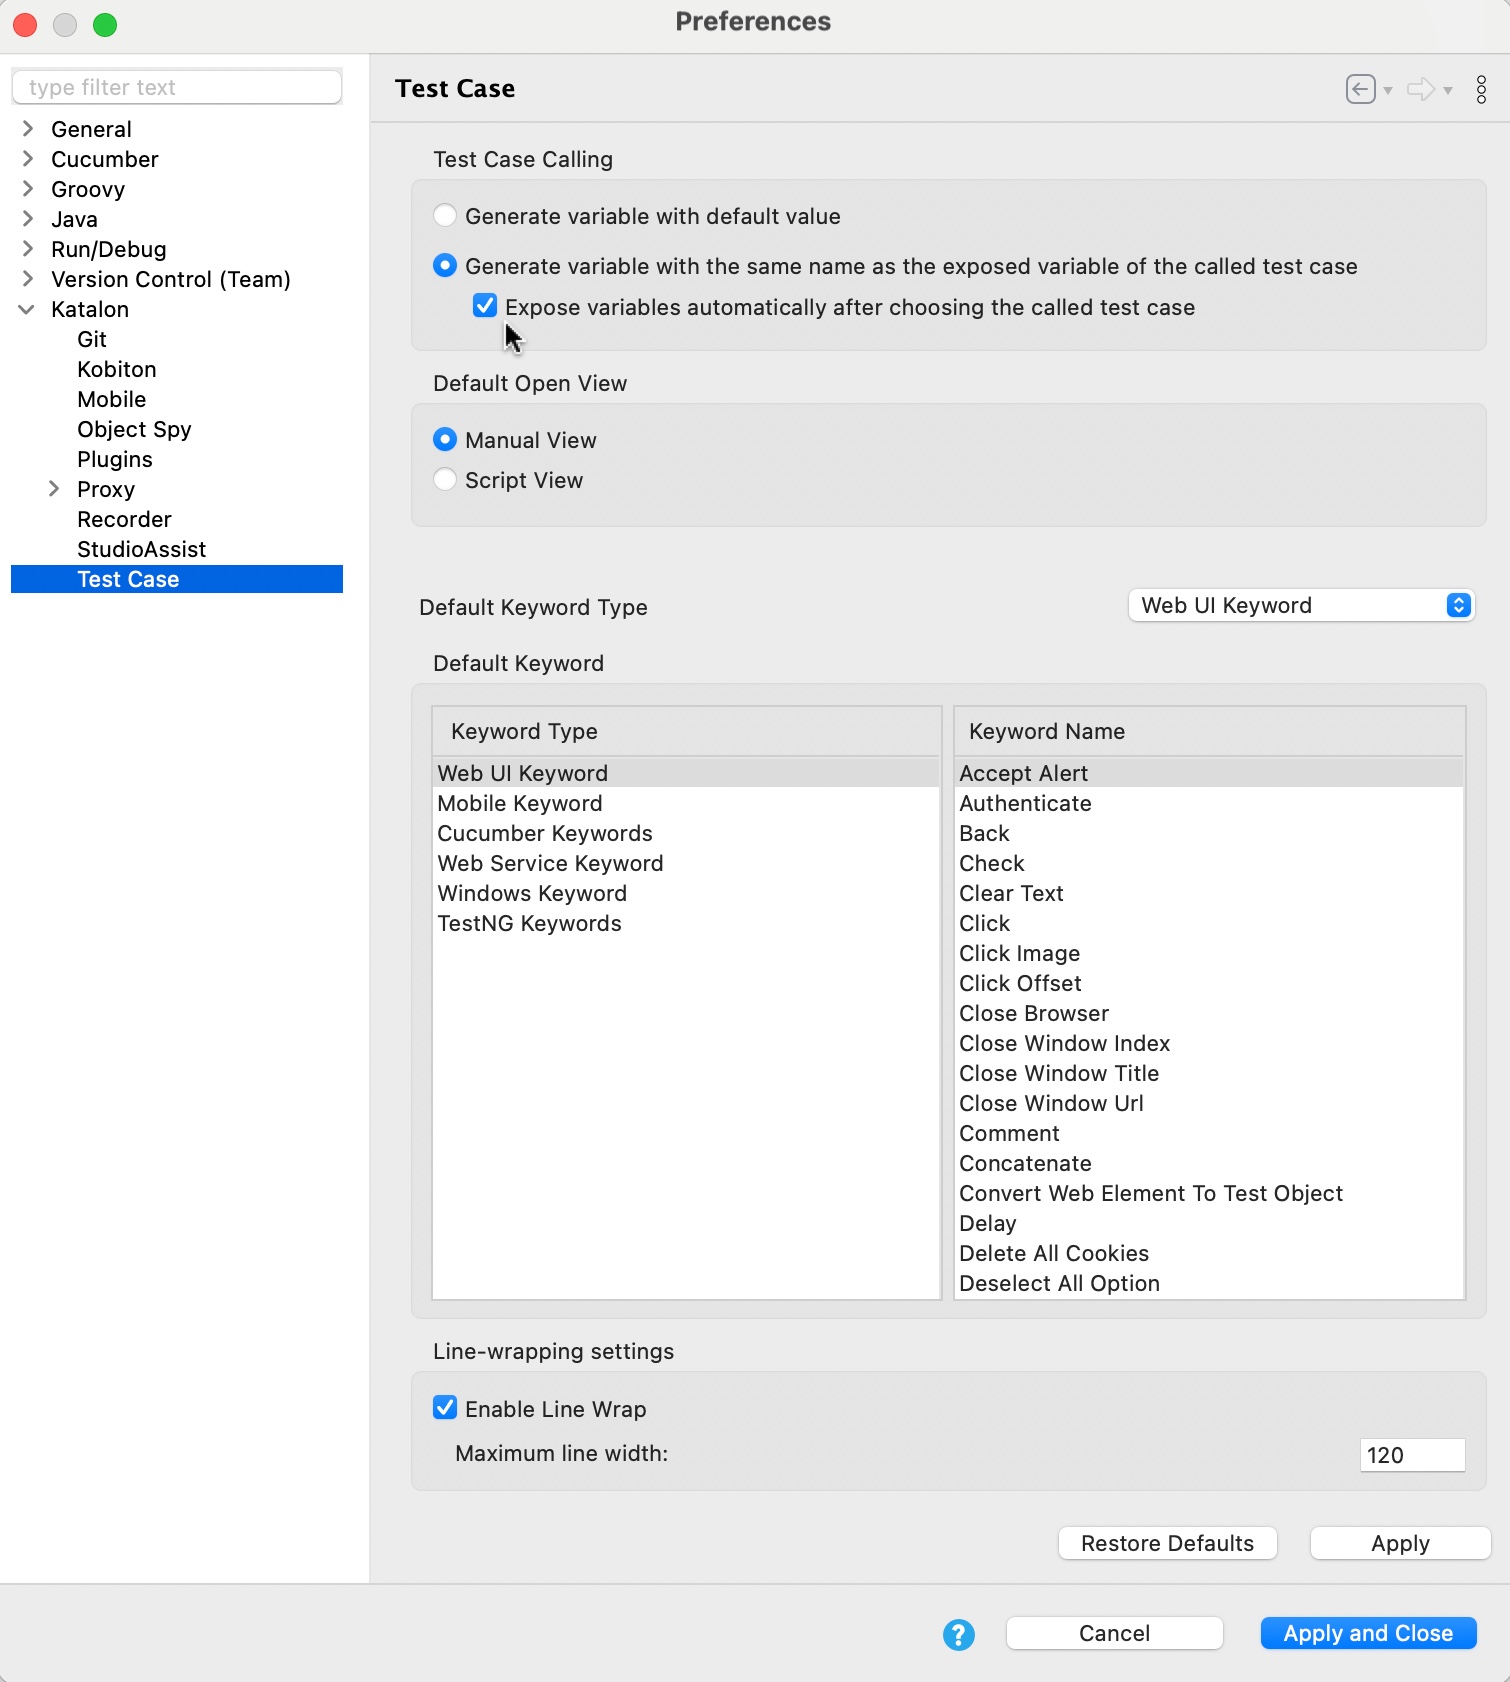The image size is (1510, 1682).
Task: Uncheck Expose variables automatically checkbox
Action: pyautogui.click(x=485, y=306)
